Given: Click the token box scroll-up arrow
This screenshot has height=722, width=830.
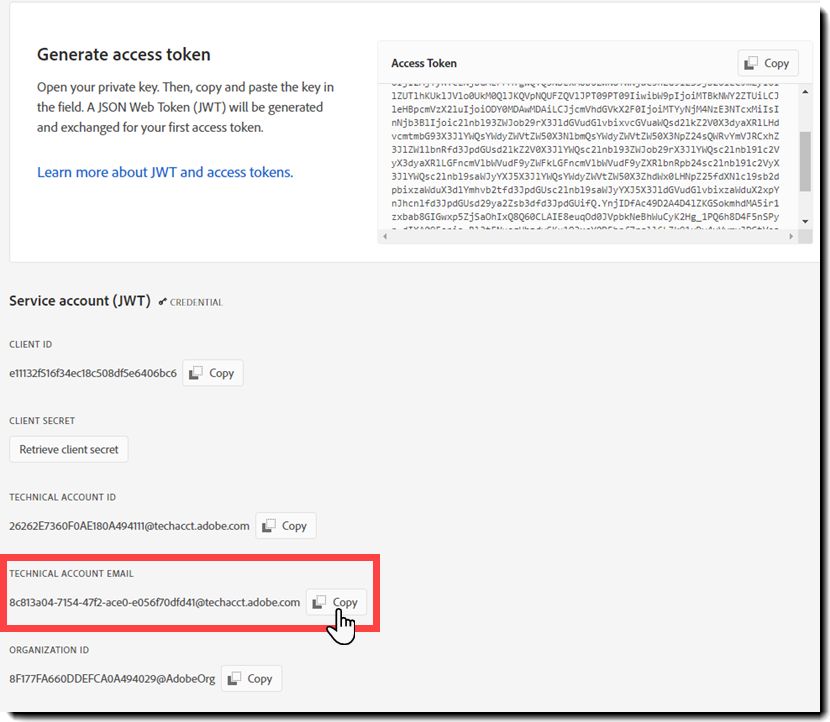Looking at the screenshot, I should click(805, 92).
